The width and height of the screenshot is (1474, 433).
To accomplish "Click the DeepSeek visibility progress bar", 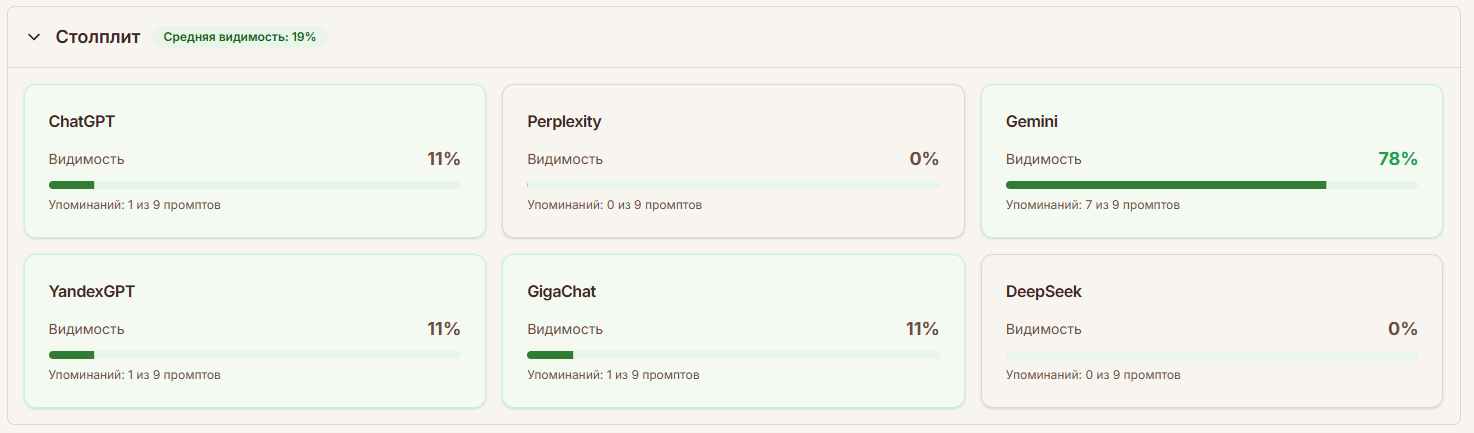I will (1211, 355).
